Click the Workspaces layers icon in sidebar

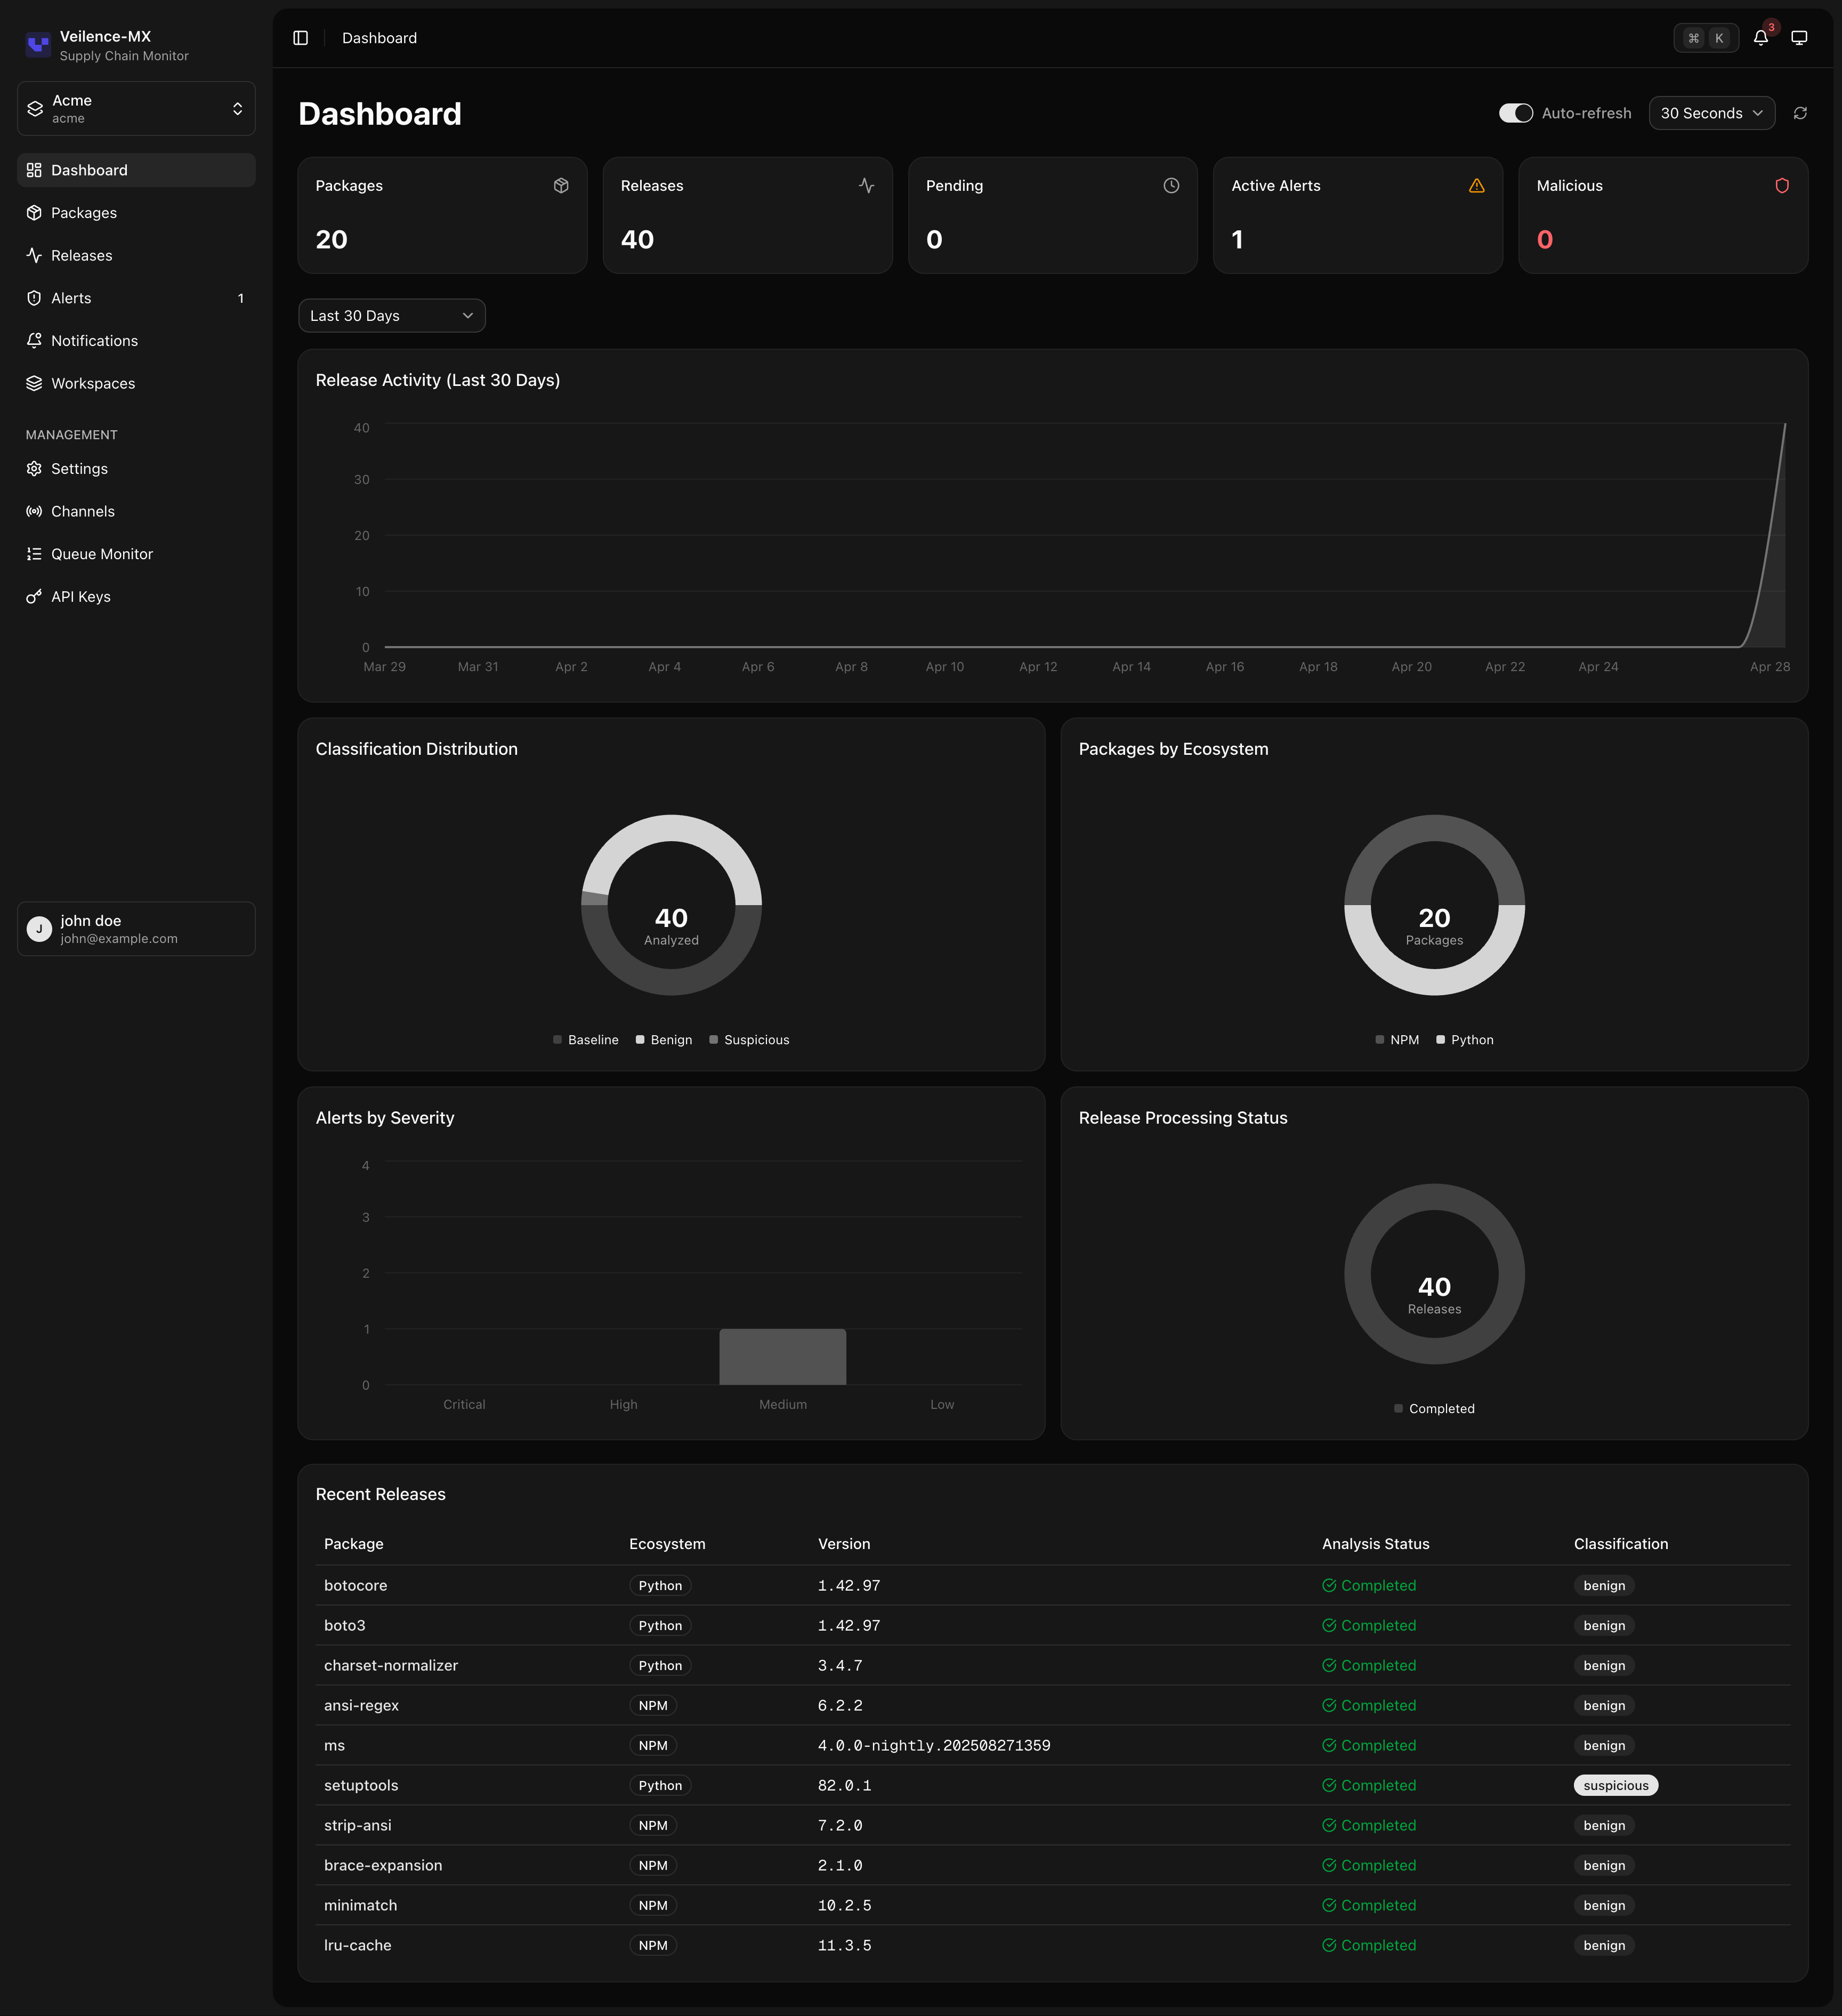click(34, 384)
